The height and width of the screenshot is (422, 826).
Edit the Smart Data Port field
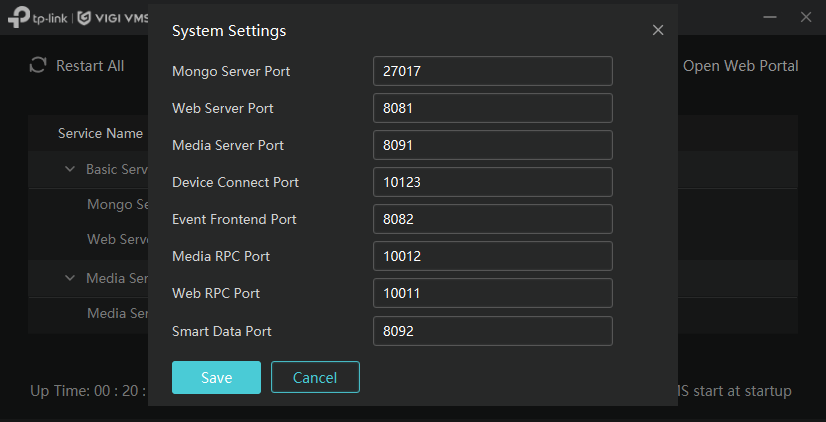click(x=493, y=331)
